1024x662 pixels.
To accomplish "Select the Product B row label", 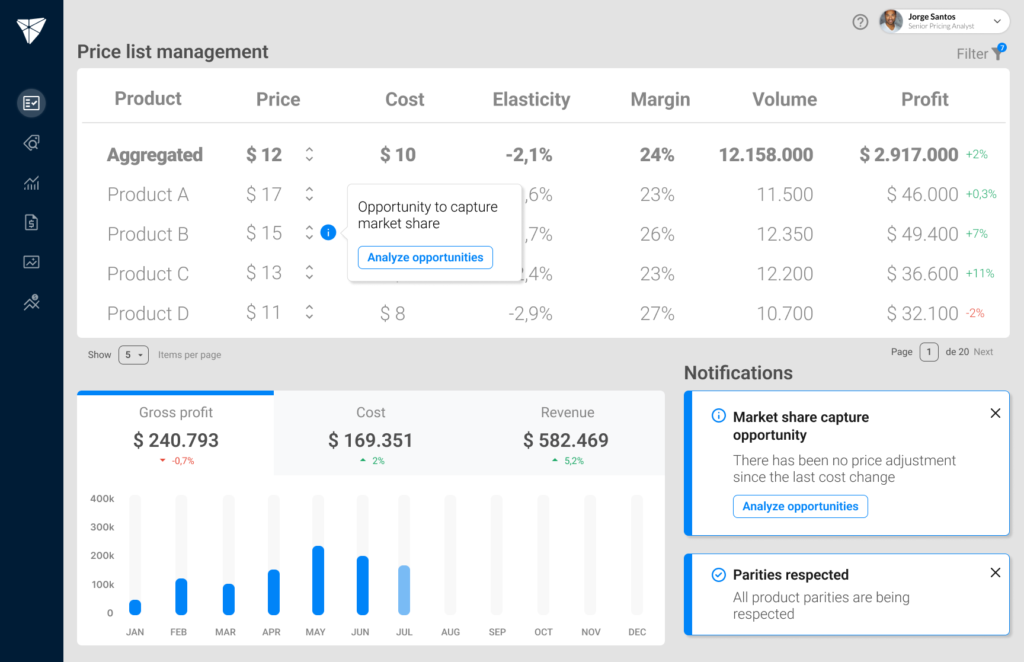I will (x=148, y=234).
